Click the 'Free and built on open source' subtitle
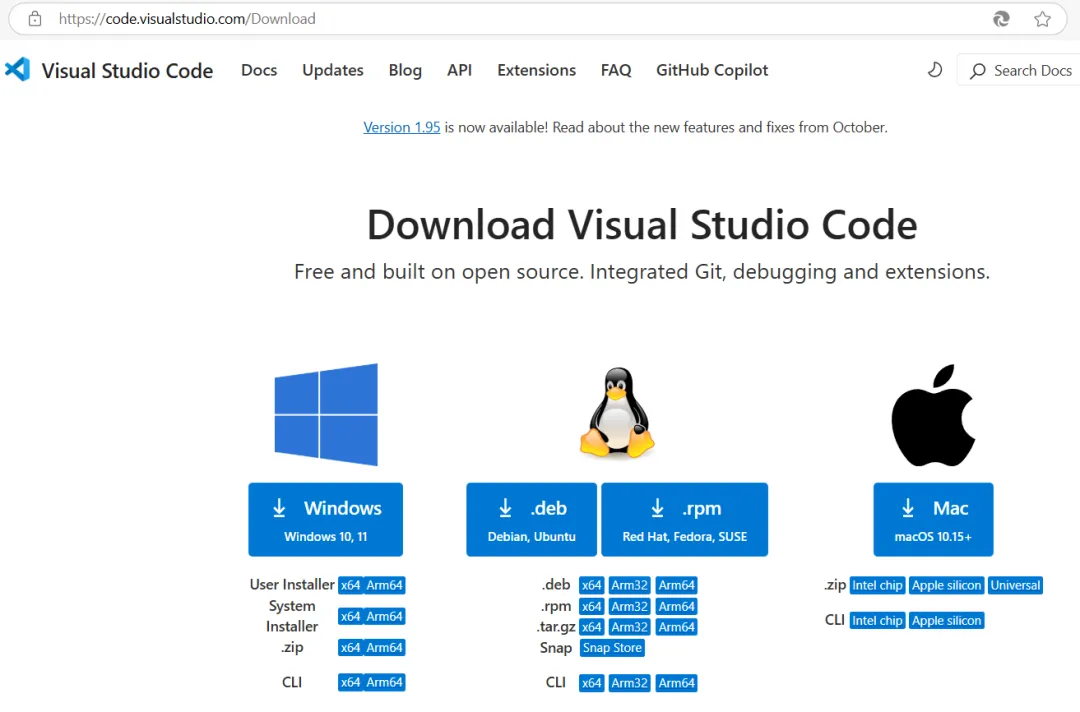 pos(642,272)
